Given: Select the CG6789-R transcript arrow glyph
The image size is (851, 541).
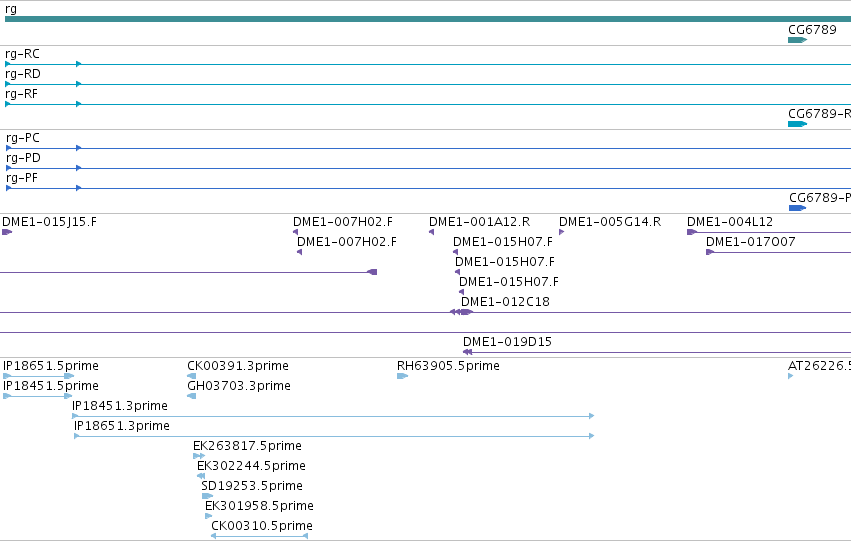Looking at the screenshot, I should click(x=797, y=124).
